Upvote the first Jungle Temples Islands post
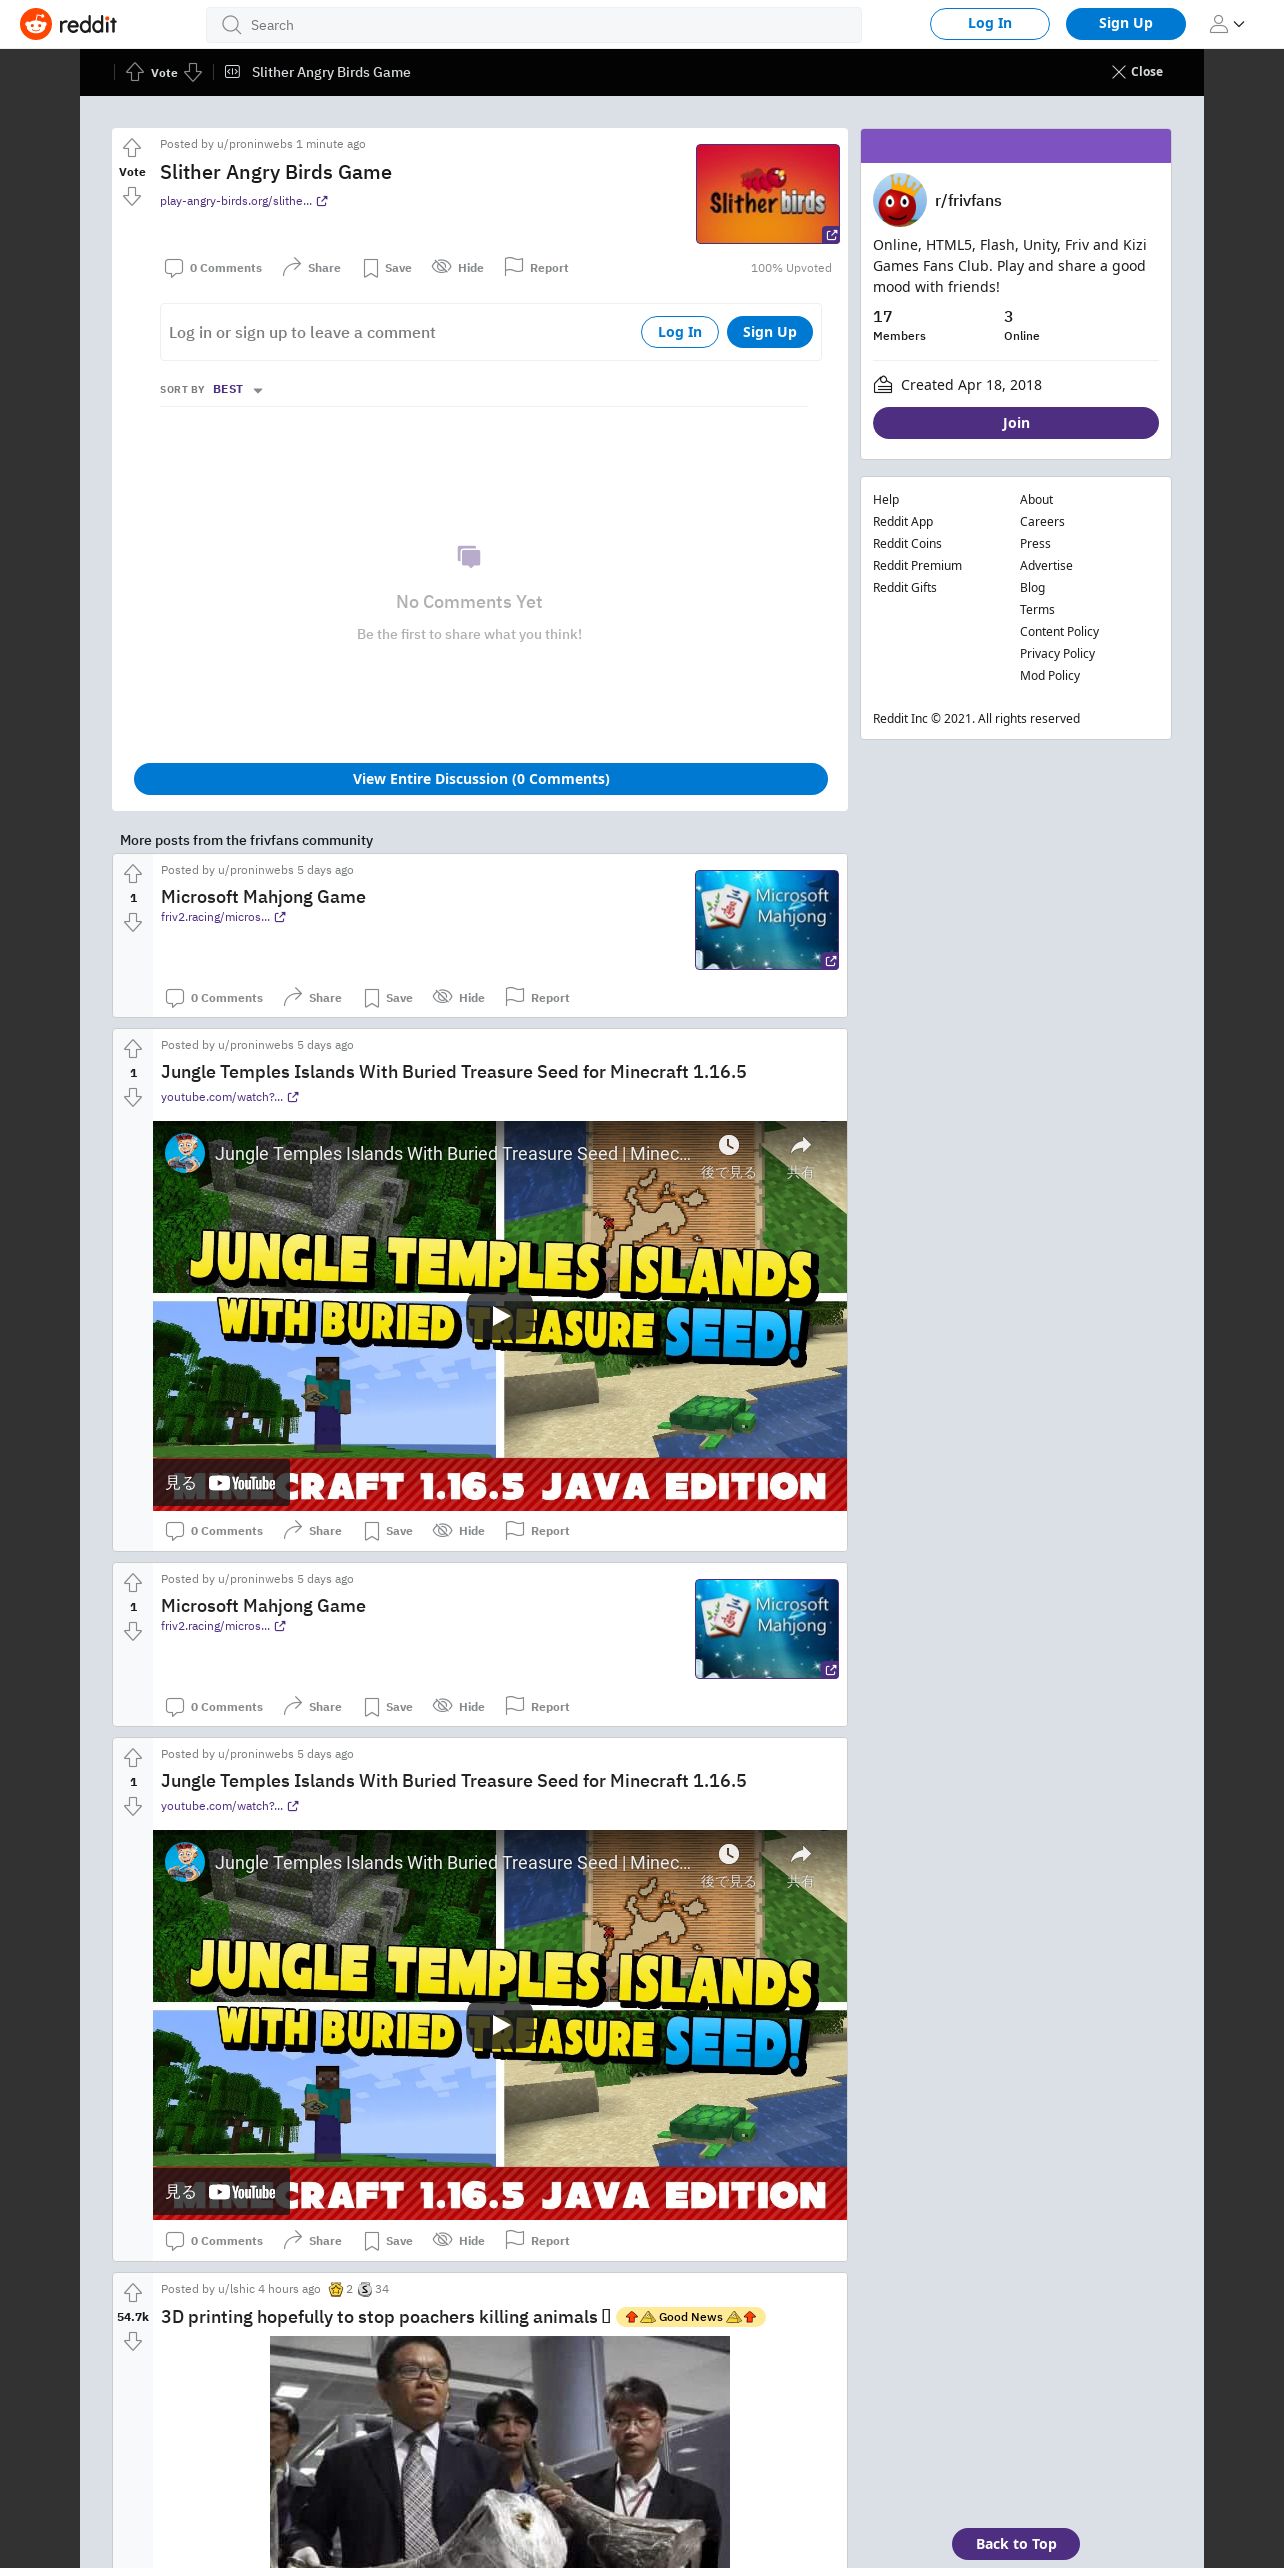Viewport: 1284px width, 2568px height. click(133, 1050)
